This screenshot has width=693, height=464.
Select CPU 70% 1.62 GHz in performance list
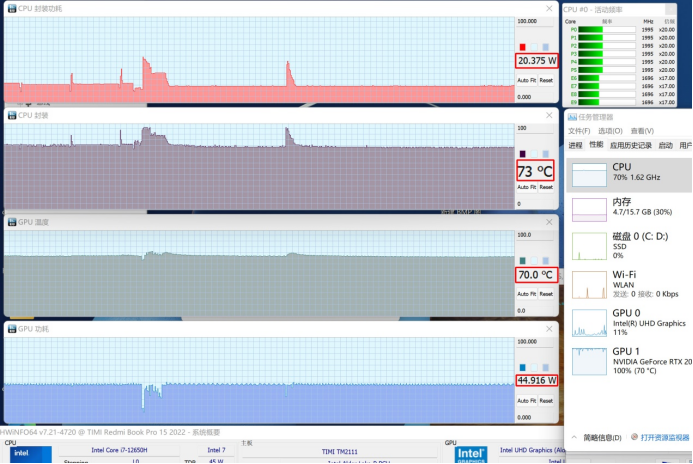coord(629,175)
